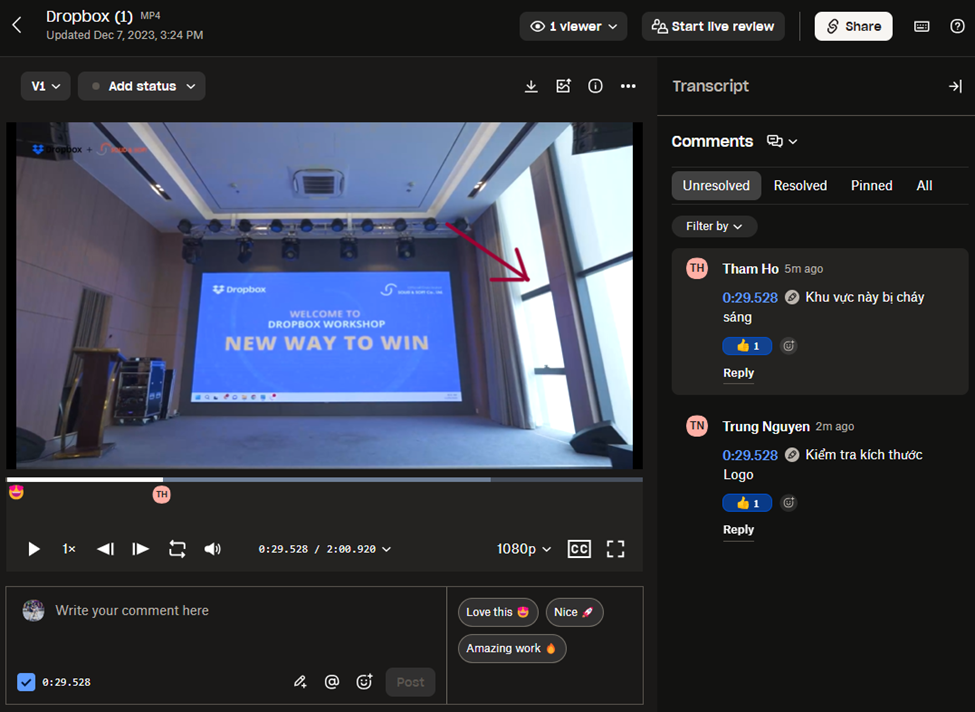Download the video file
This screenshot has width=975, height=712.
pos(531,86)
